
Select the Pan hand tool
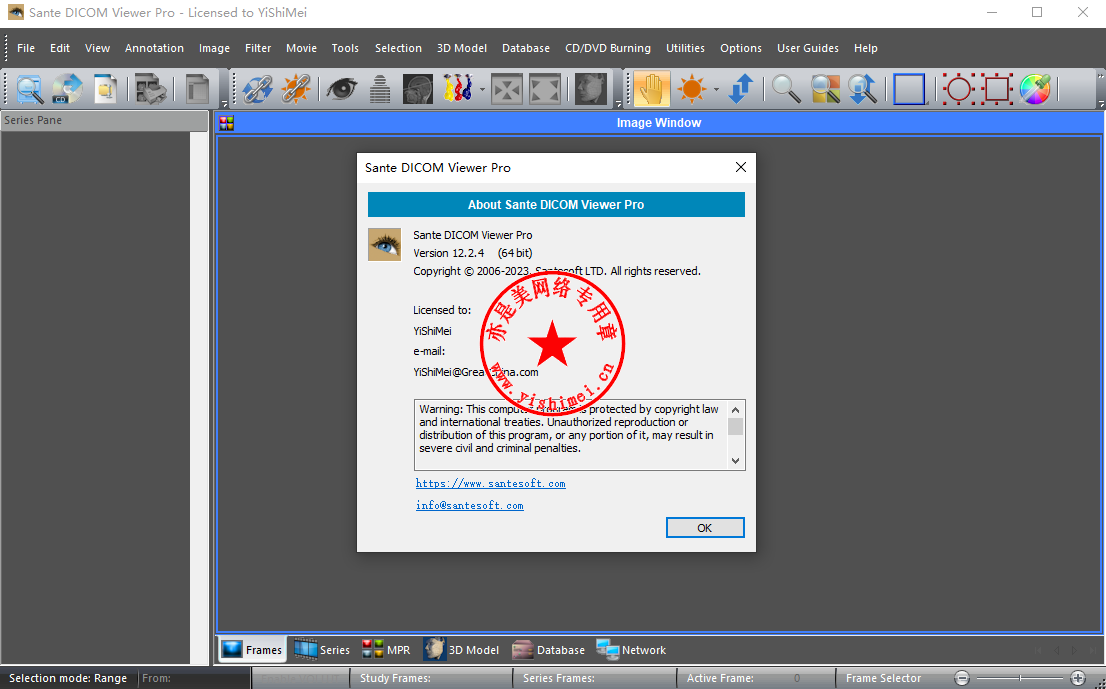[x=652, y=89]
